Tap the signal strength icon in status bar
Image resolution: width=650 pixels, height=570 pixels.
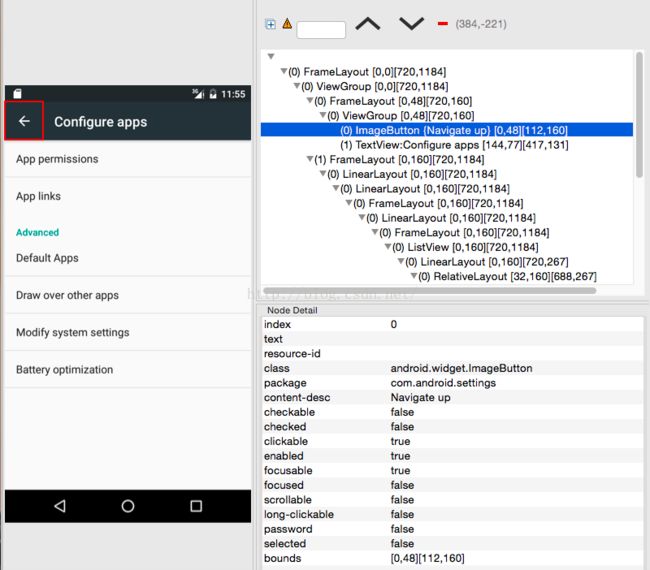pyautogui.click(x=198, y=94)
